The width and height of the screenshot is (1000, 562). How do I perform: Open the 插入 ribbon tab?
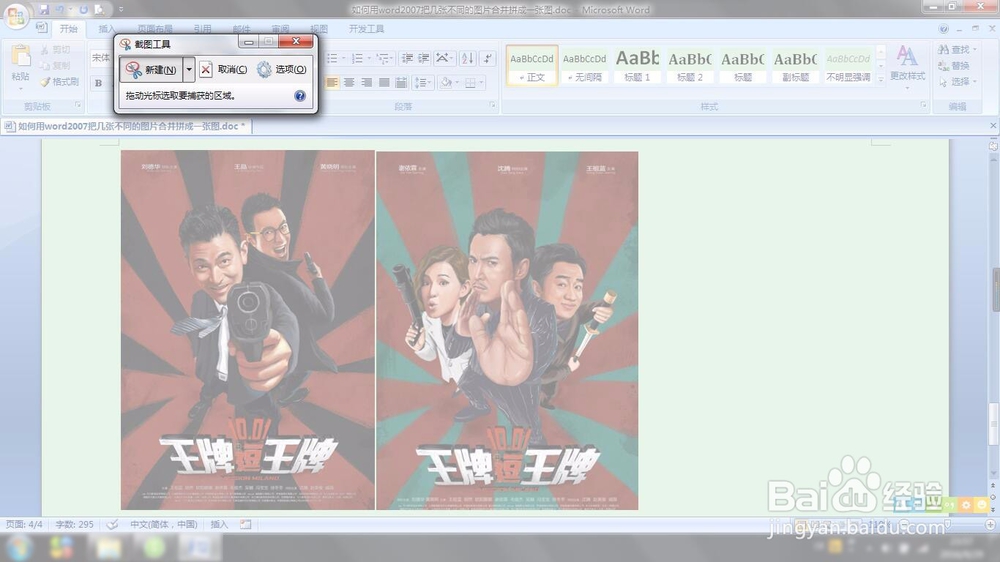tap(107, 29)
